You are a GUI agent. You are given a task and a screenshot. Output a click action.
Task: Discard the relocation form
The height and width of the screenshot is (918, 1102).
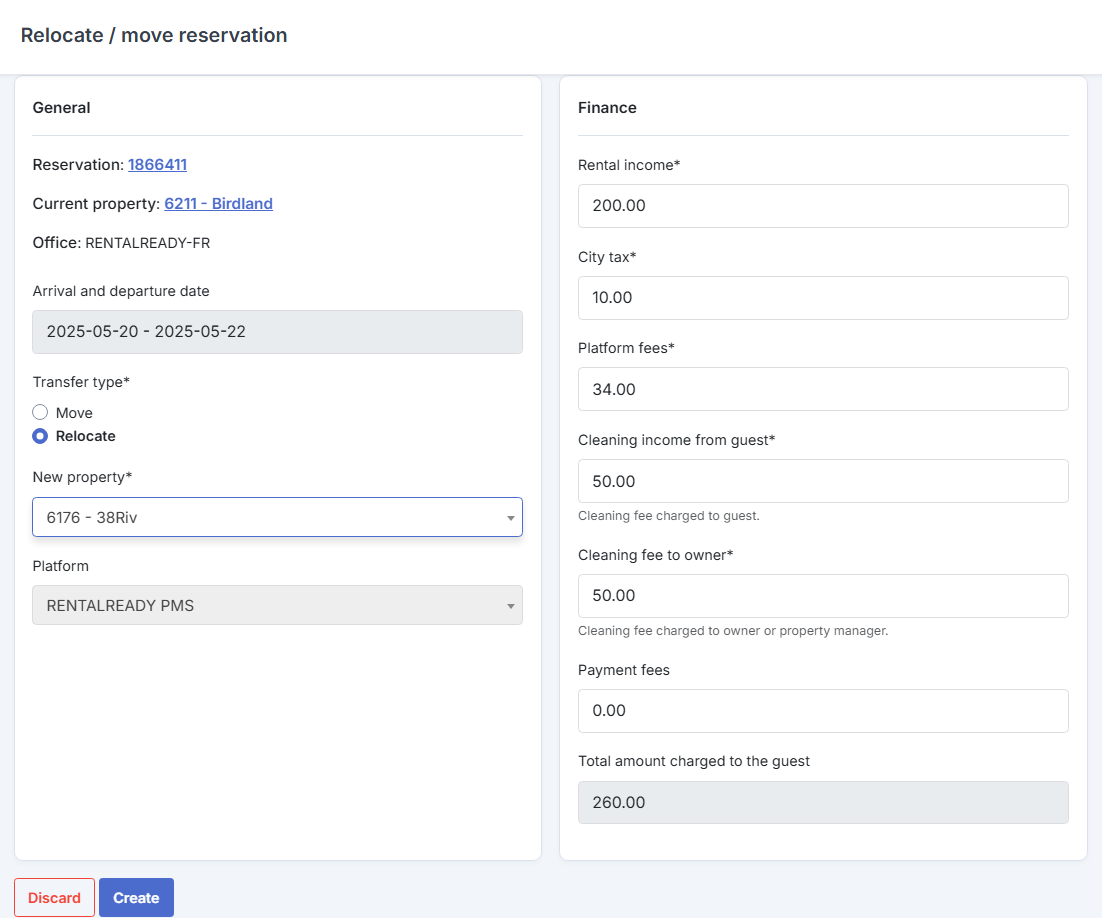54,898
